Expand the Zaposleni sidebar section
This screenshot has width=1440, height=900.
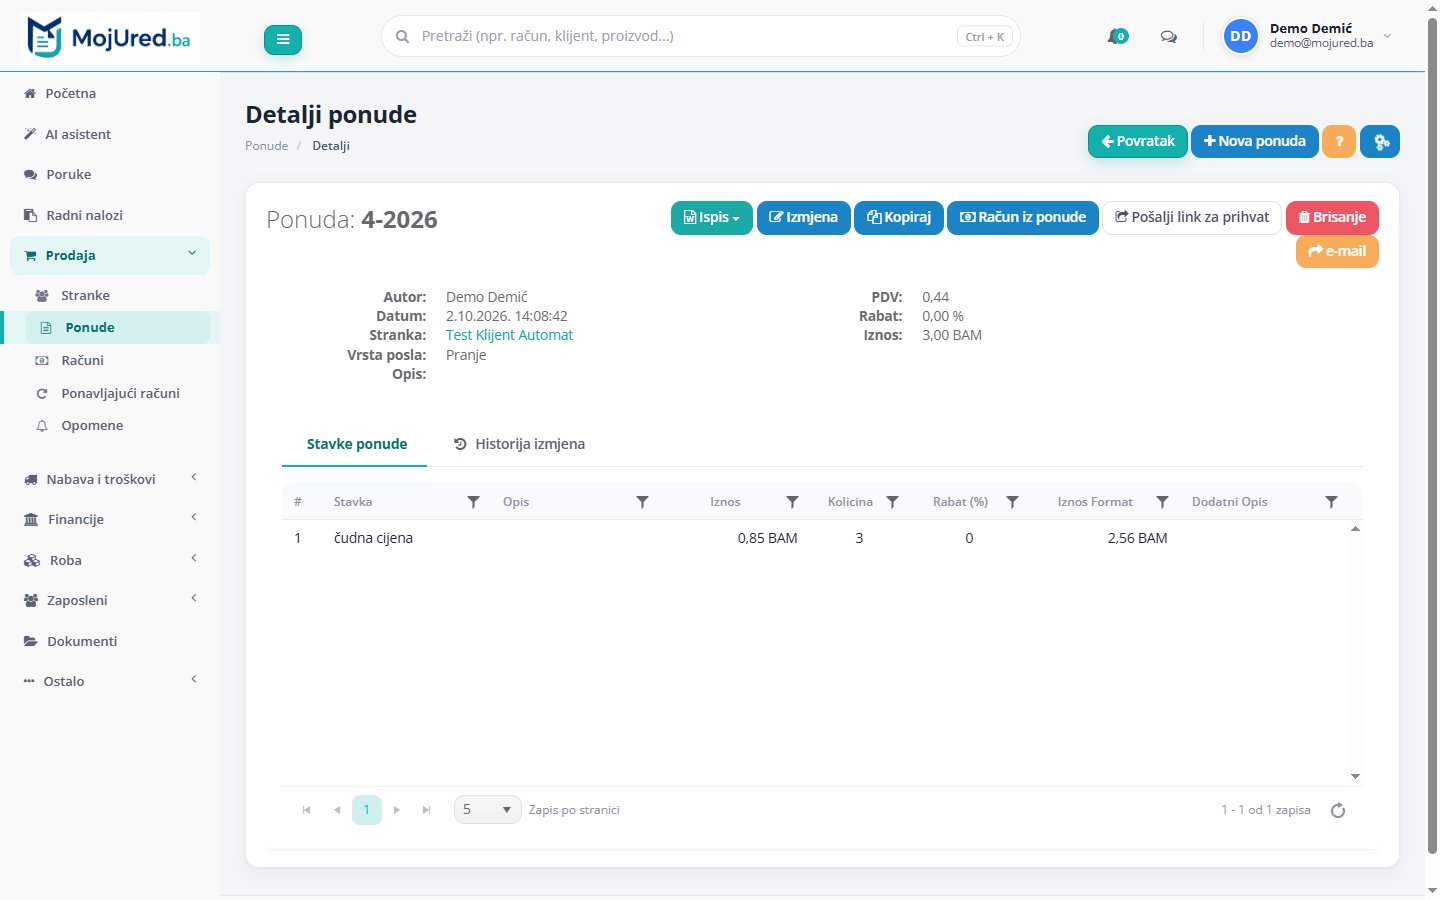tap(110, 600)
